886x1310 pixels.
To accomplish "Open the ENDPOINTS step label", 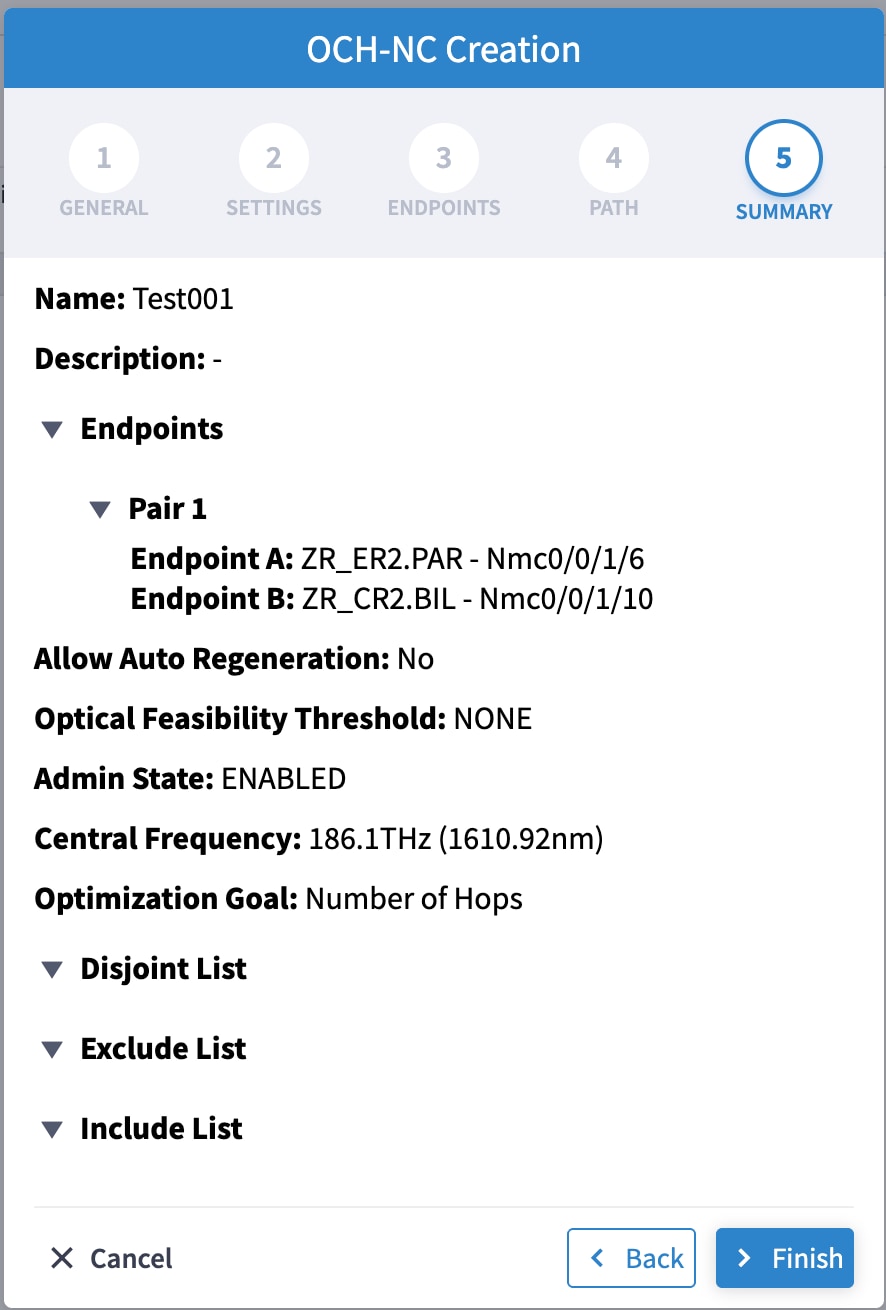I will (x=444, y=208).
